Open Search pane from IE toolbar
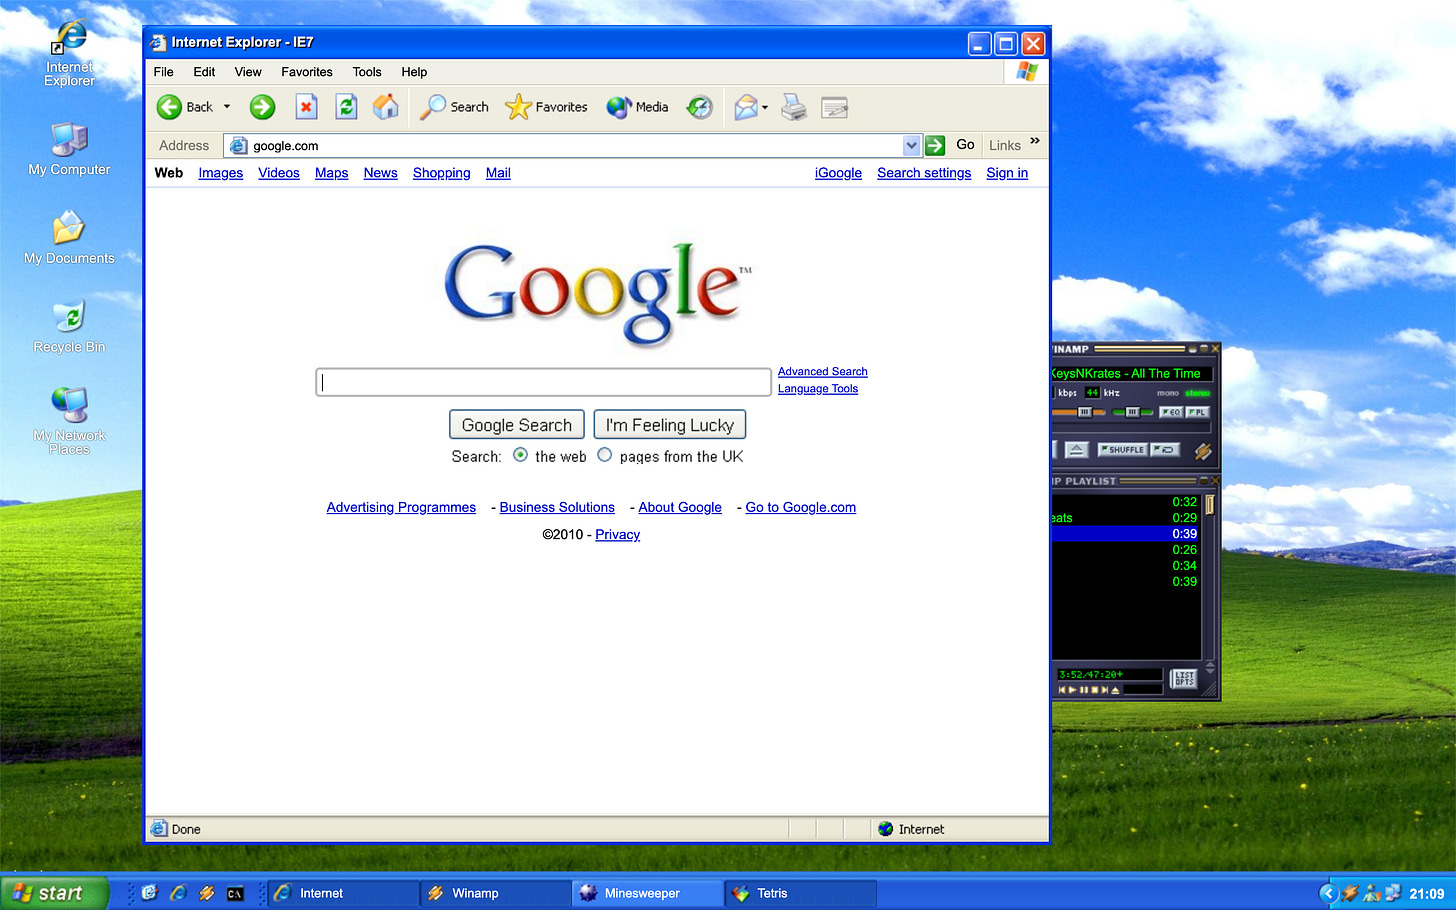The height and width of the screenshot is (910, 1456). 454,107
